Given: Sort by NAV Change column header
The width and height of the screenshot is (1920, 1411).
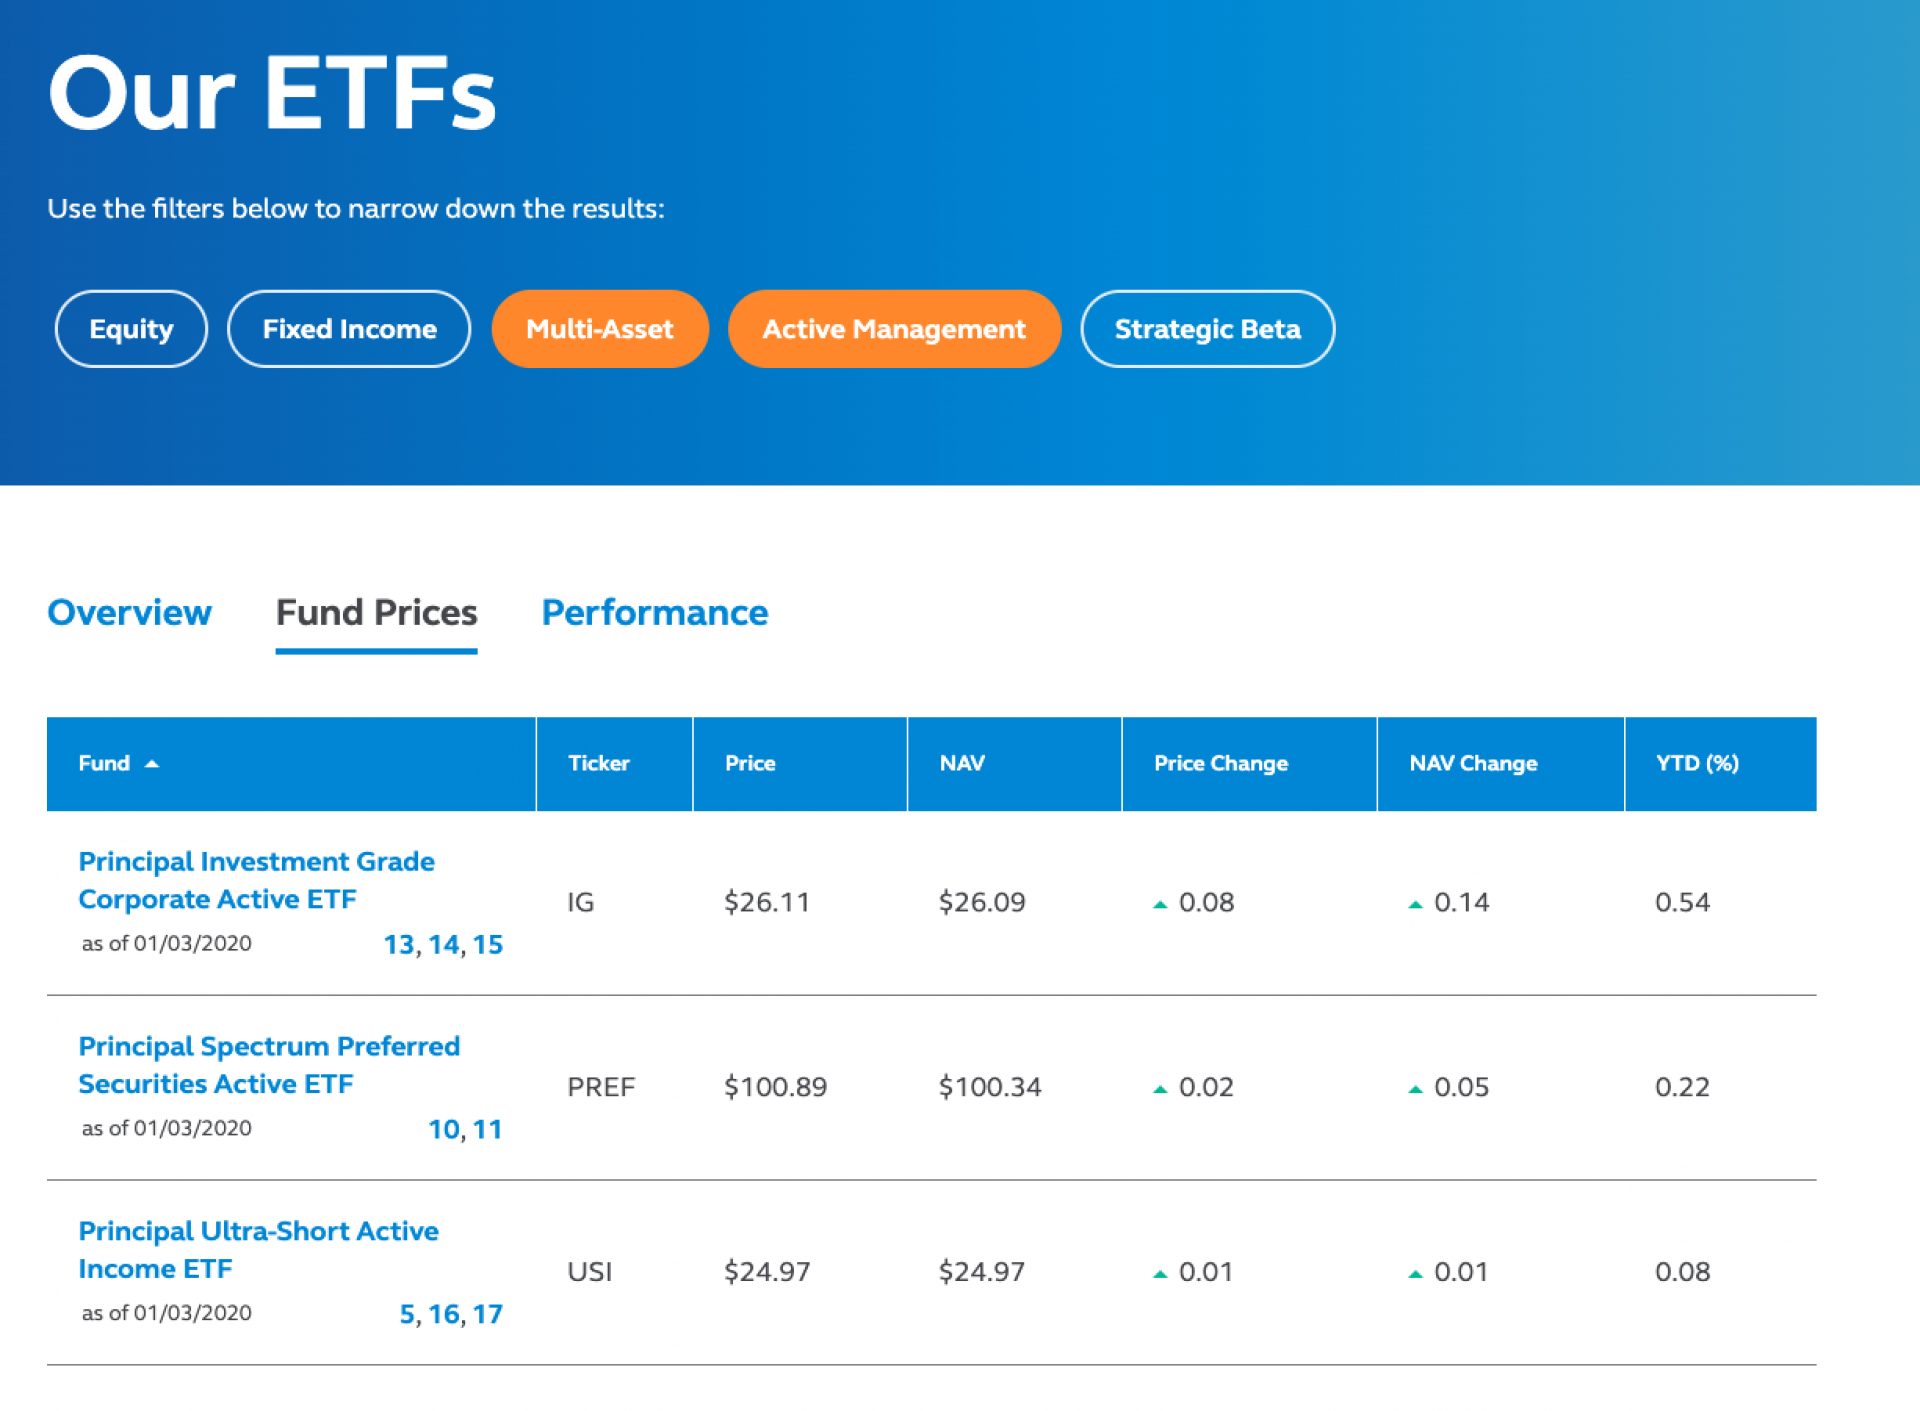Looking at the screenshot, I should pos(1472,764).
